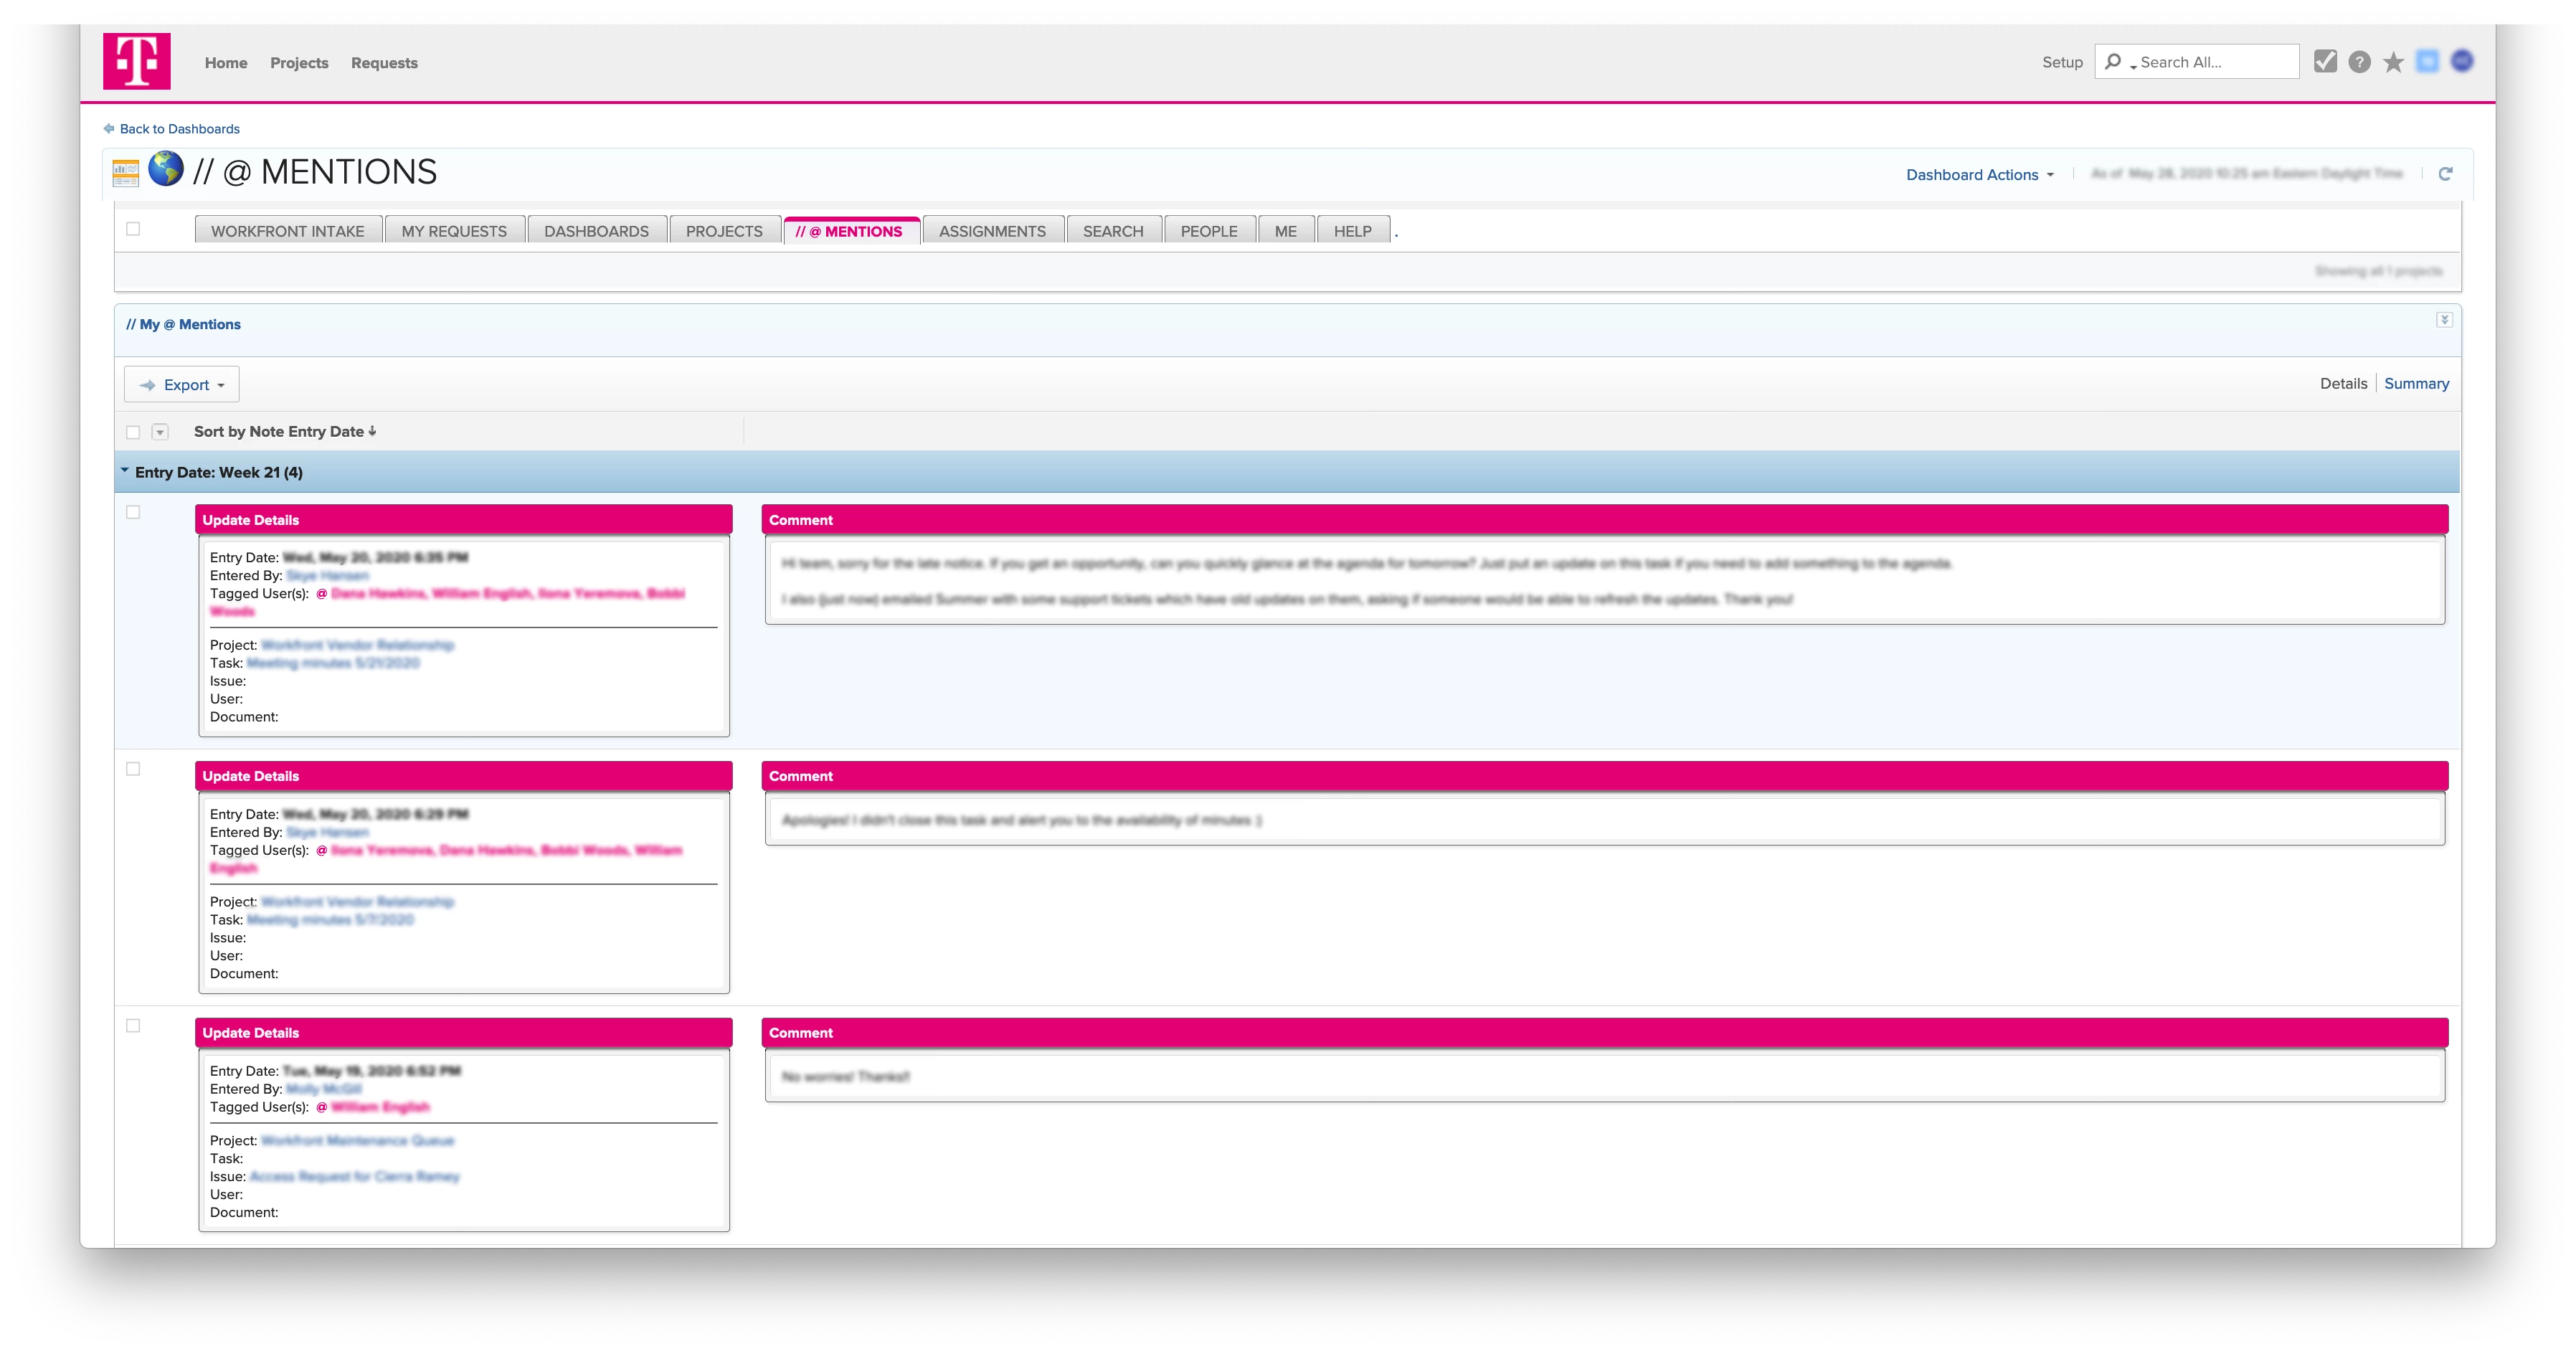This screenshot has height=1354, width=2576.
Task: Switch to the Summary view link
Action: coord(2416,384)
